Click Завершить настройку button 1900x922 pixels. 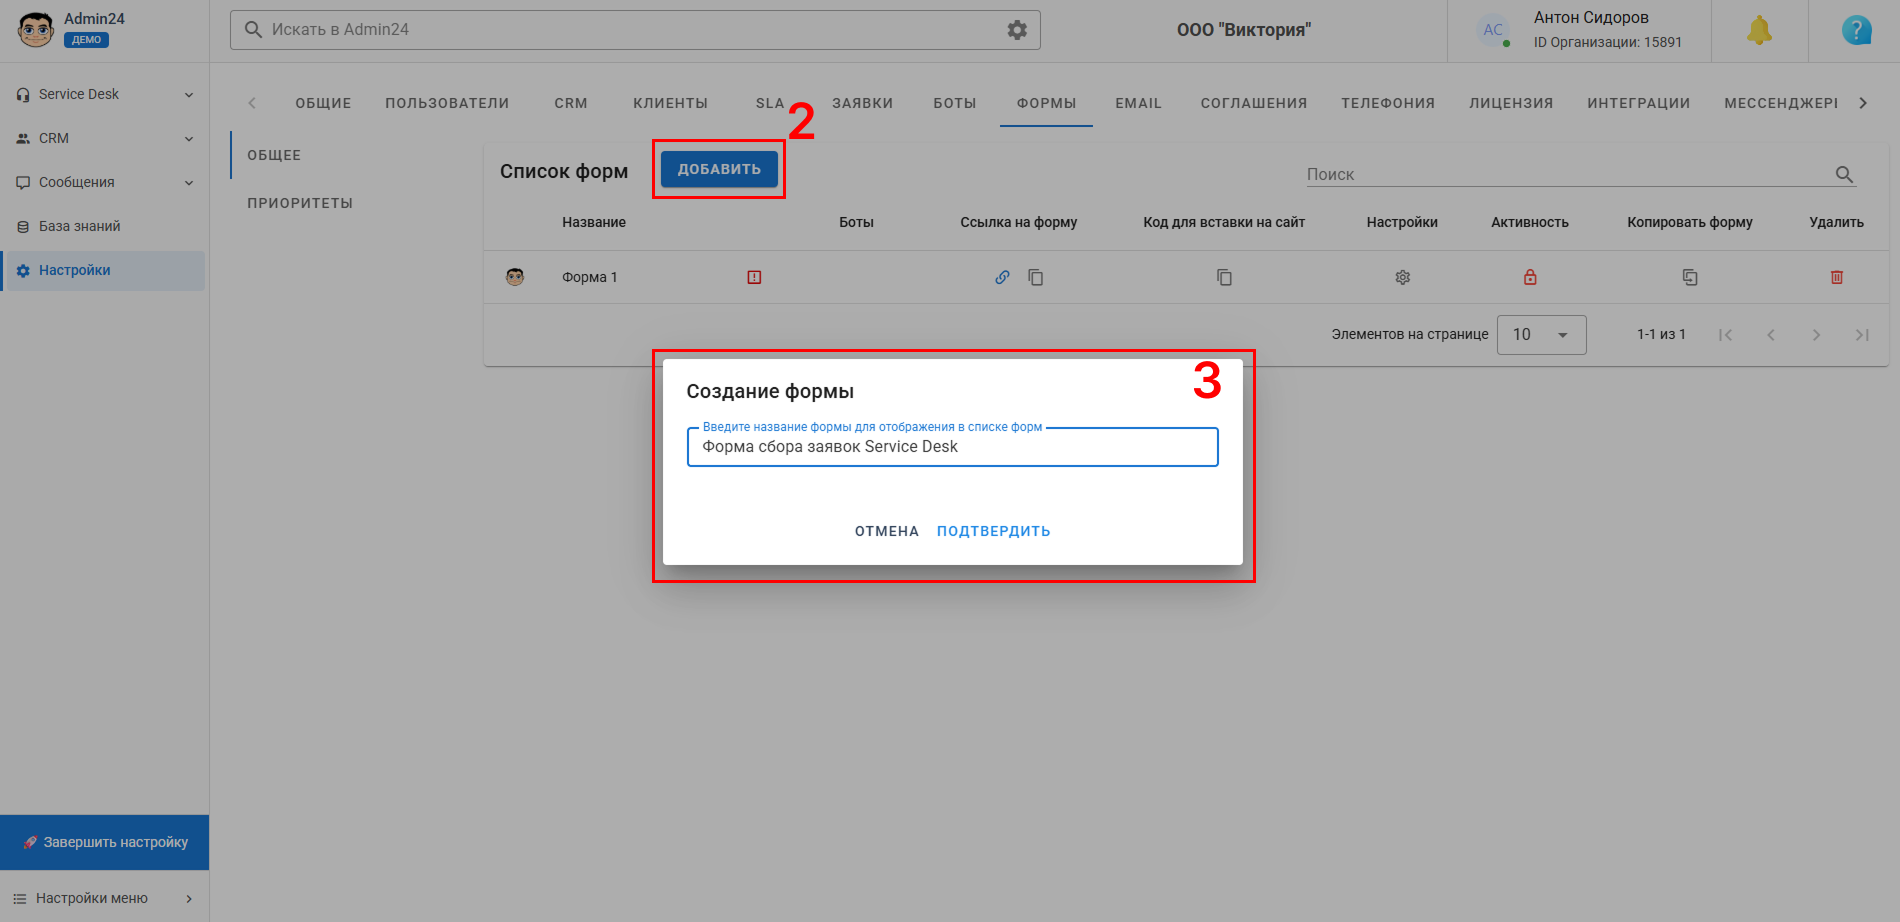[x=105, y=842]
